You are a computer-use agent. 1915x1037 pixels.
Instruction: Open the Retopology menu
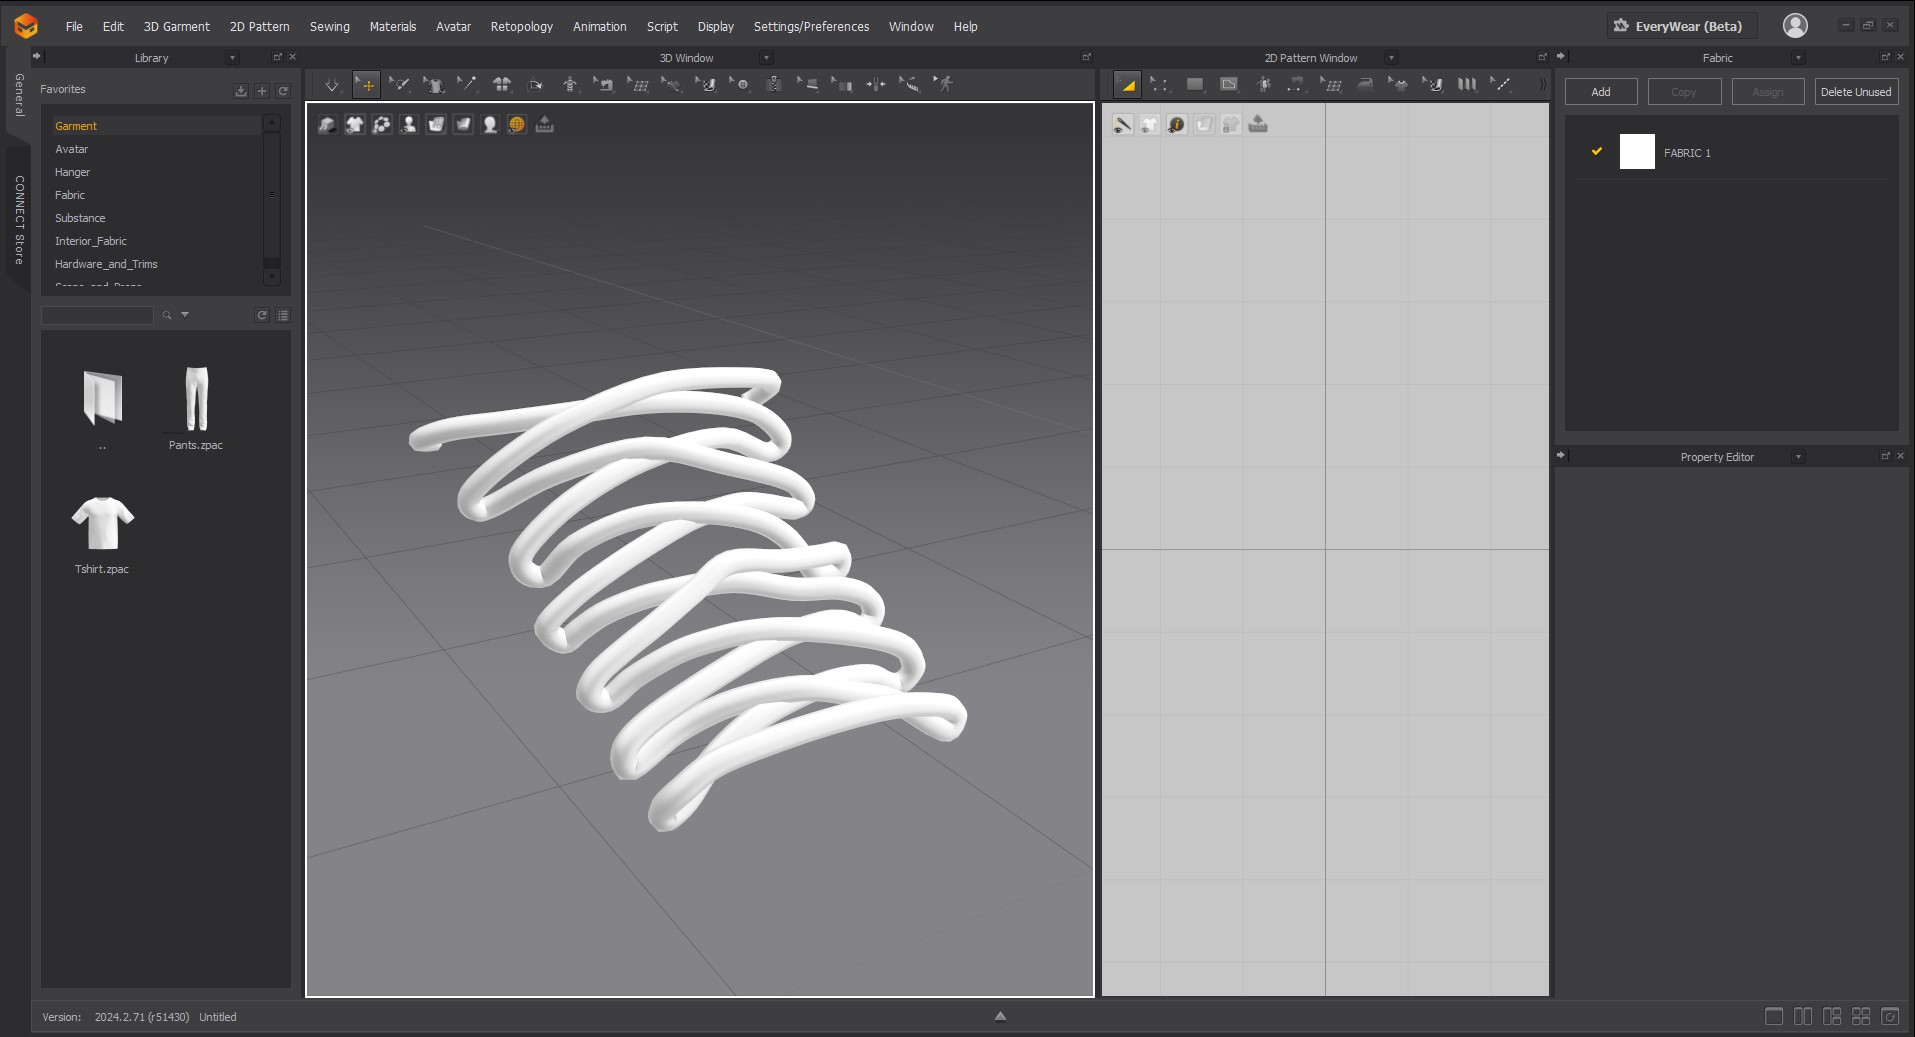(522, 27)
